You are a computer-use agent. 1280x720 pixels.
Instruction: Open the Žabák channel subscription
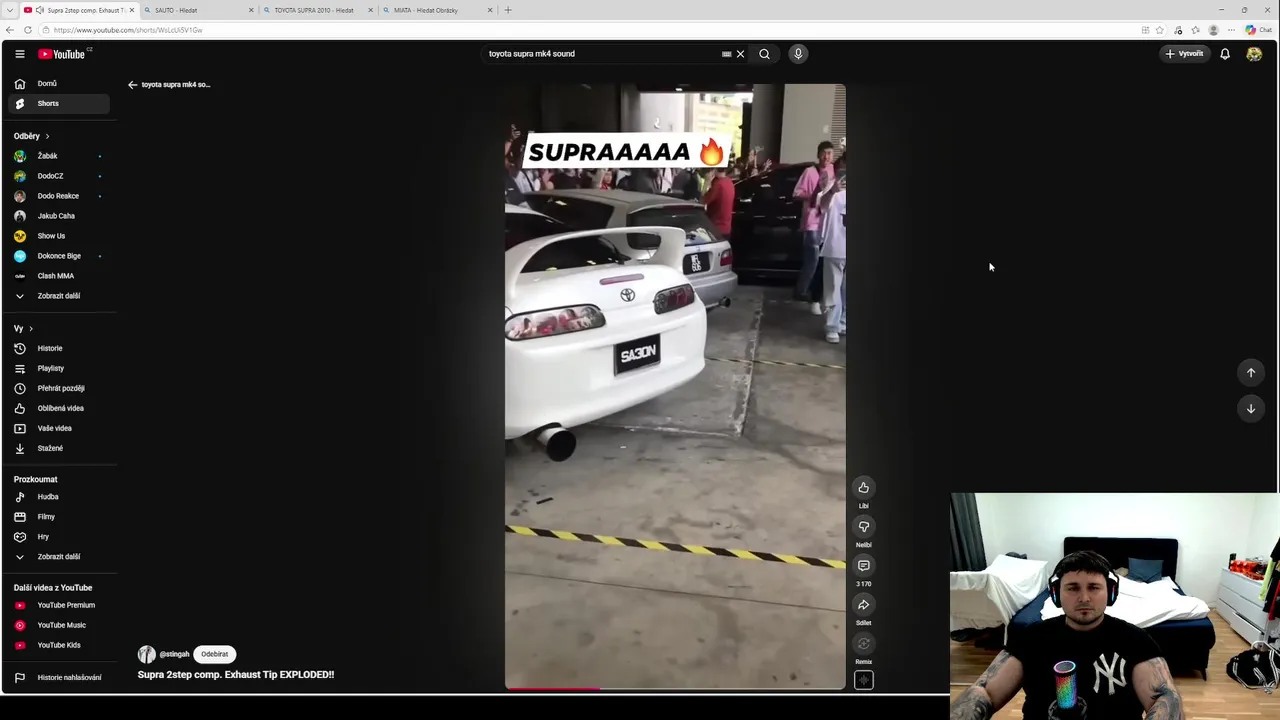pos(59,156)
